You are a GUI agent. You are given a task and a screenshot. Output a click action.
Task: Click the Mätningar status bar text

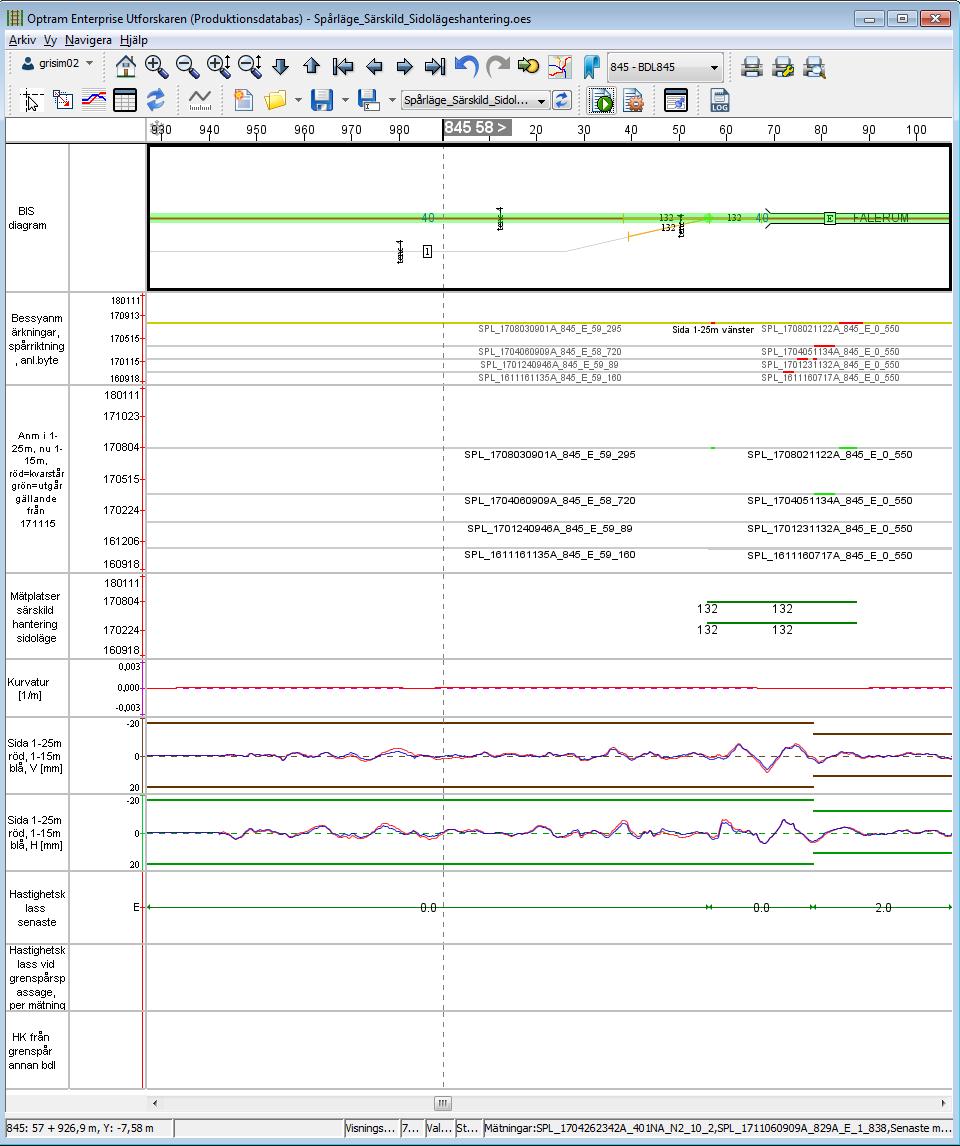pos(717,1128)
